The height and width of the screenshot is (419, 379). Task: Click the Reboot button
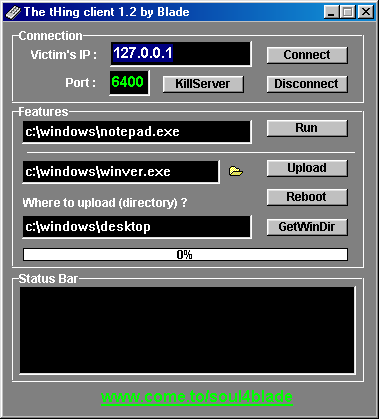tap(307, 197)
